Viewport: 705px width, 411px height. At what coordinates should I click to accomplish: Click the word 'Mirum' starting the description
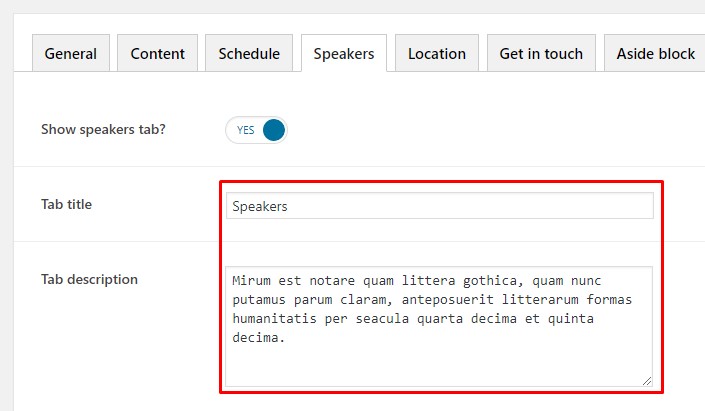(252, 281)
